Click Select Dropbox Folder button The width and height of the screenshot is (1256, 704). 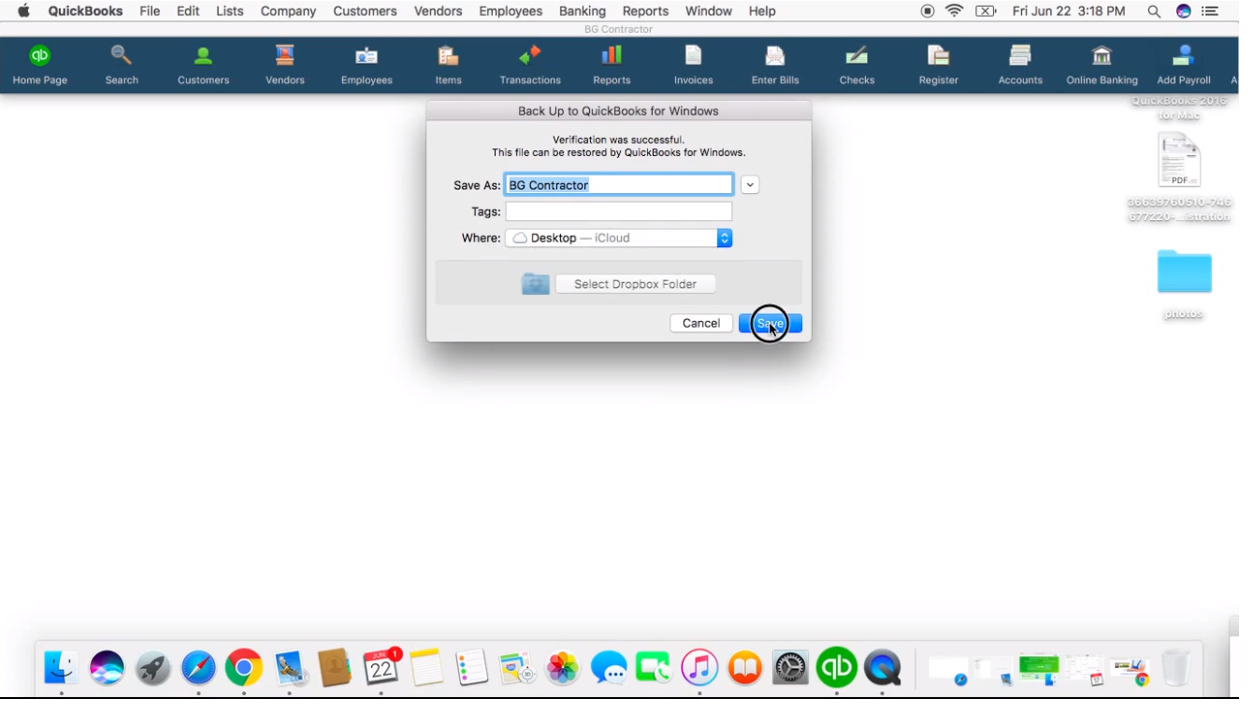pos(635,284)
